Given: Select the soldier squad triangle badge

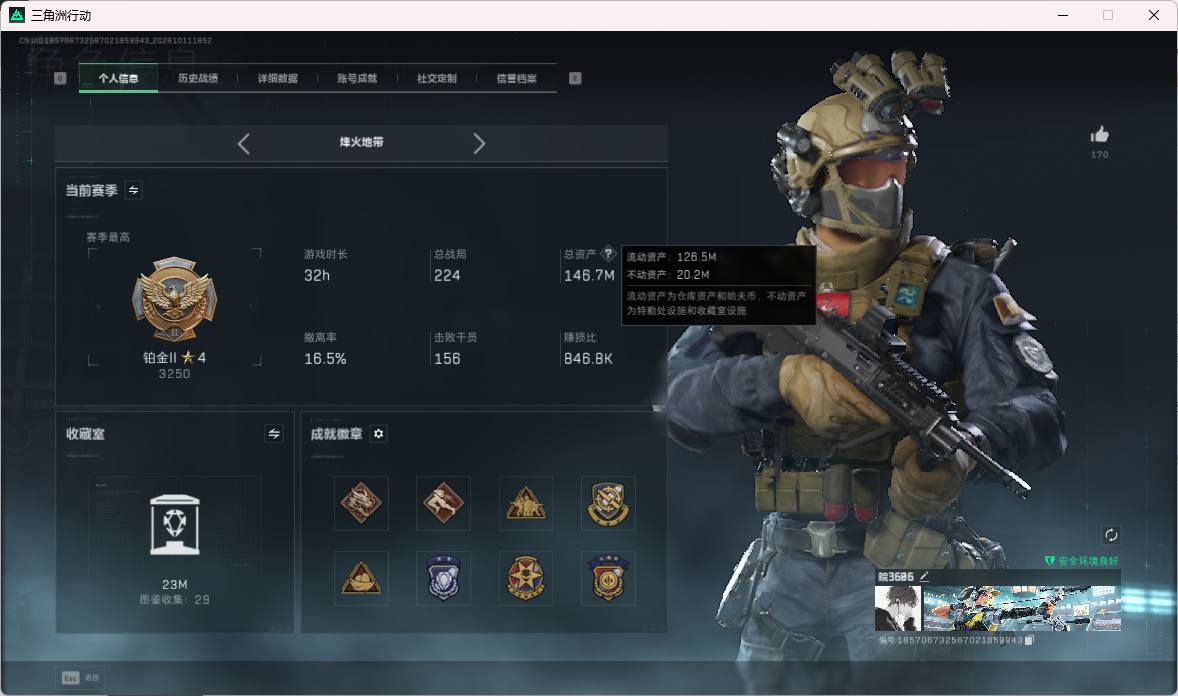Looking at the screenshot, I should click(x=526, y=503).
